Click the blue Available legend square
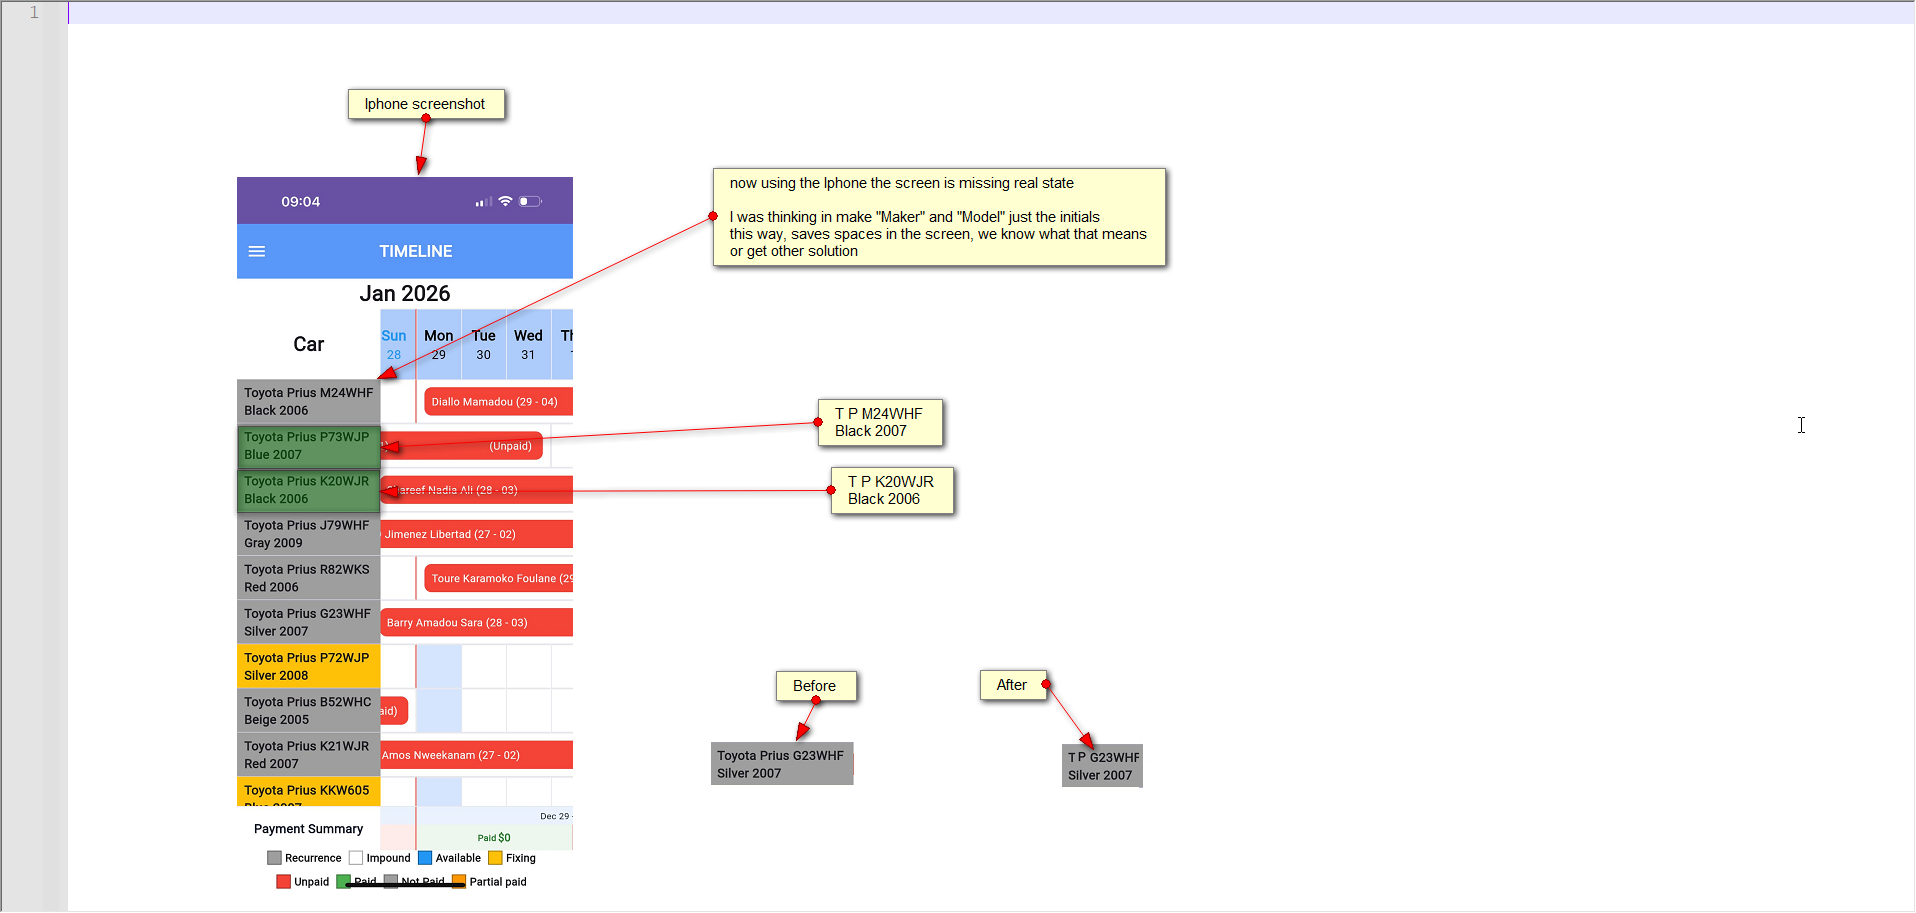 [425, 858]
